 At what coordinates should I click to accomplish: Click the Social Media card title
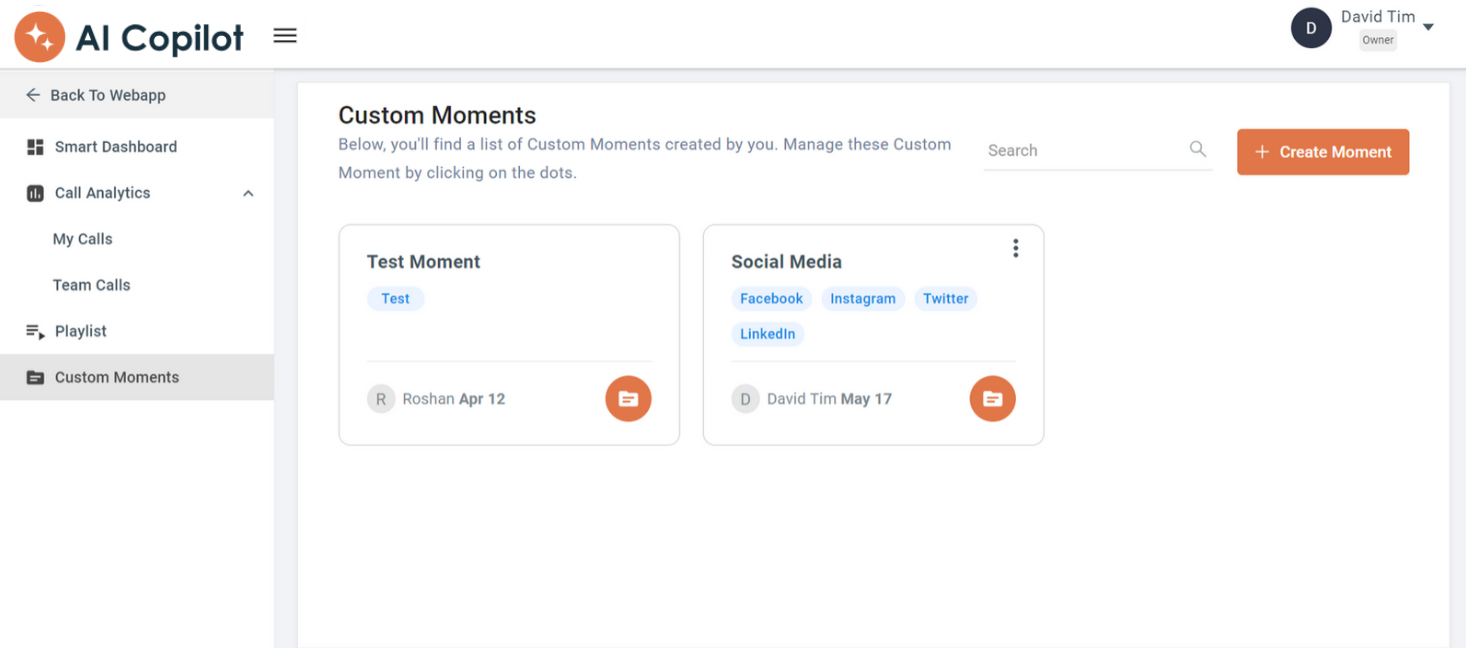[x=786, y=262]
